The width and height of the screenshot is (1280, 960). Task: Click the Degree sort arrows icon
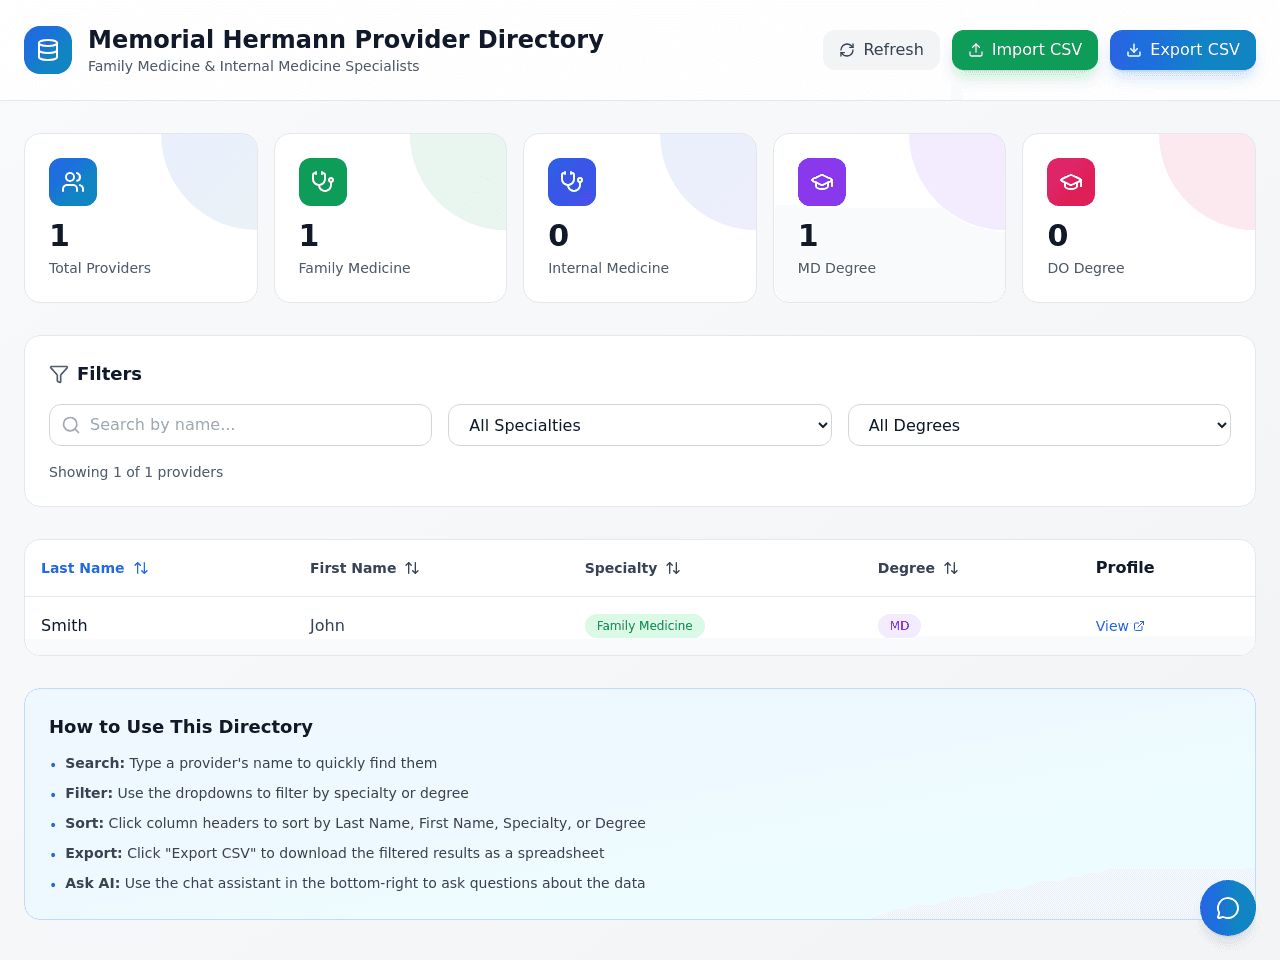tap(951, 568)
